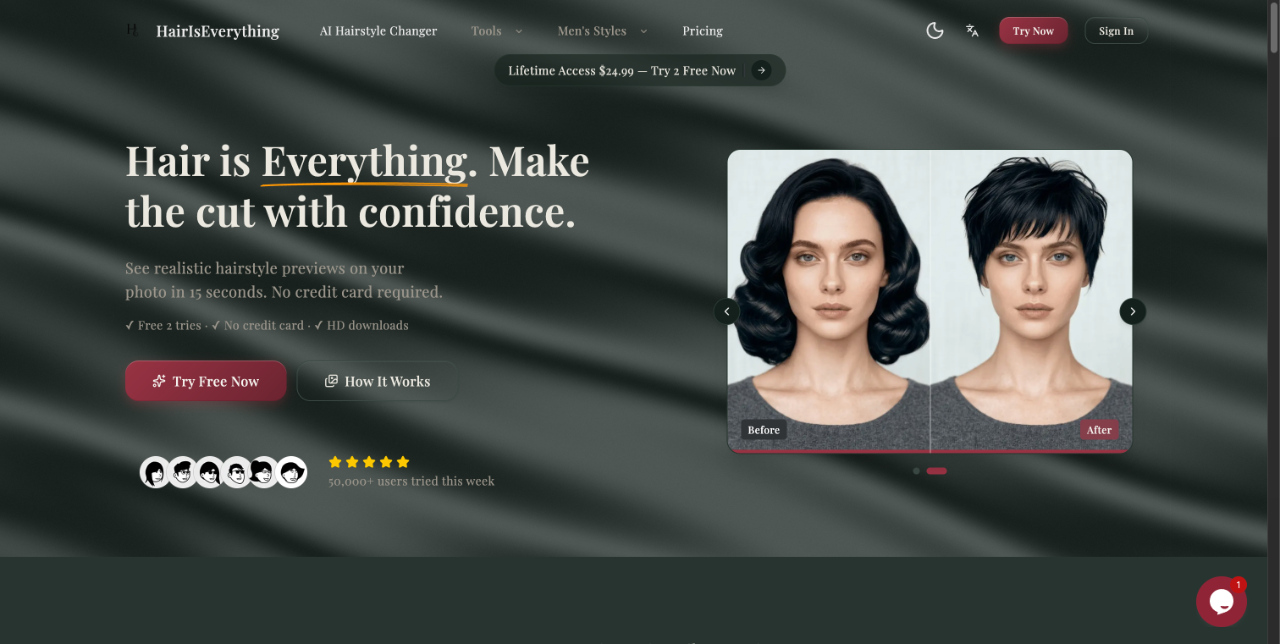The width and height of the screenshot is (1280, 644).
Task: Click the Try Free Now button
Action: (206, 381)
